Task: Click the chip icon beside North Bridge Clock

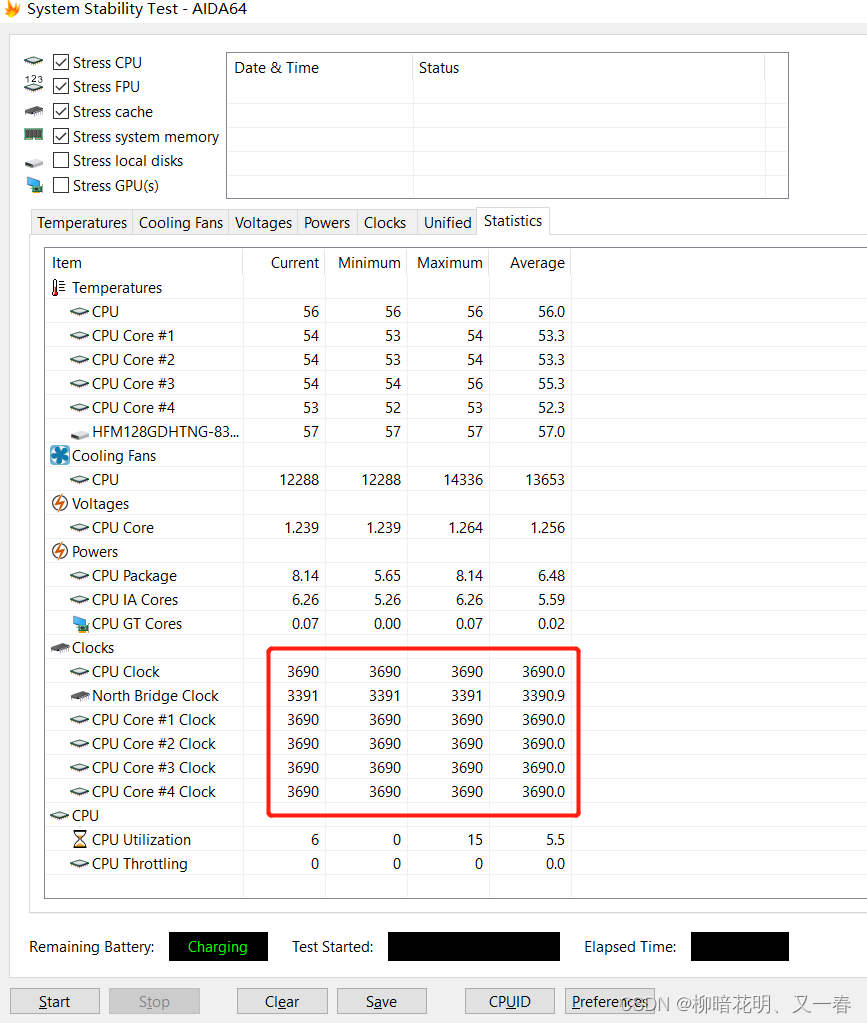Action: click(80, 695)
